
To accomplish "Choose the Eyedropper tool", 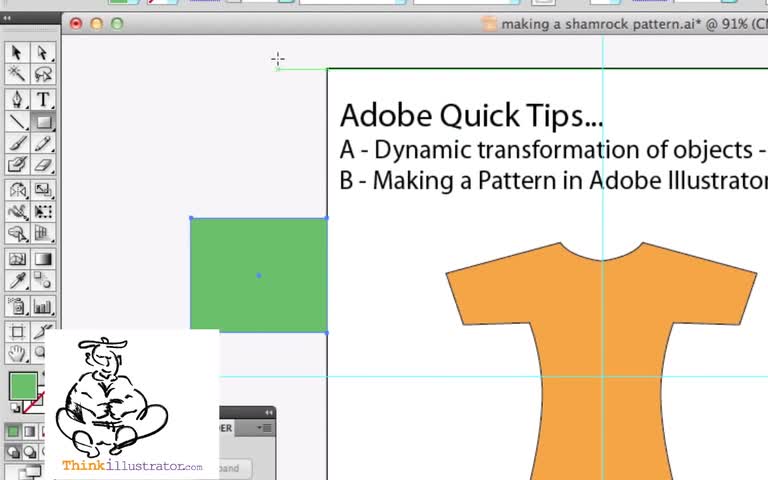I will pos(17,281).
